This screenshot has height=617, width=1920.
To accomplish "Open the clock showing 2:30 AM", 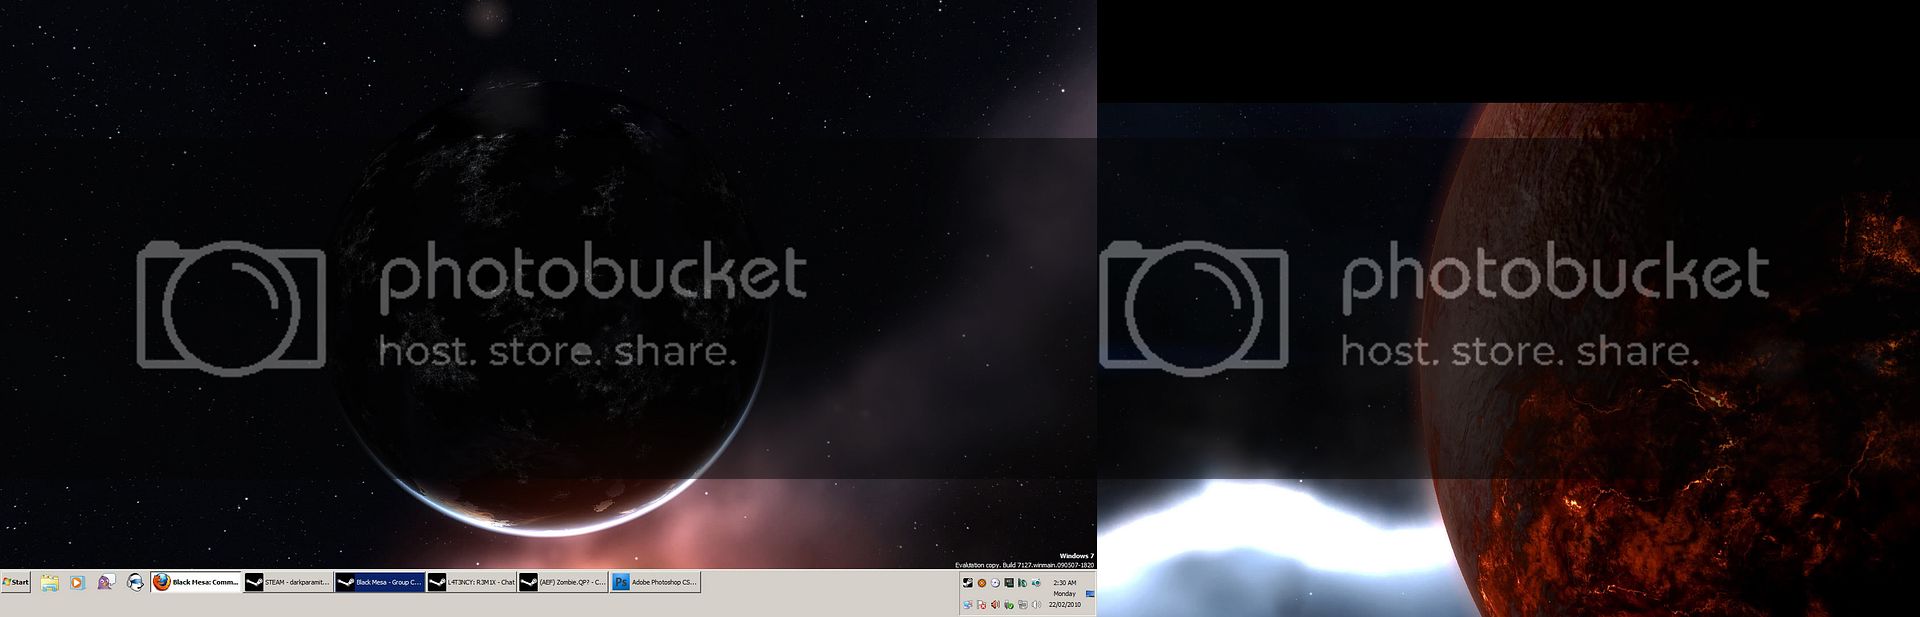I will click(x=1064, y=583).
